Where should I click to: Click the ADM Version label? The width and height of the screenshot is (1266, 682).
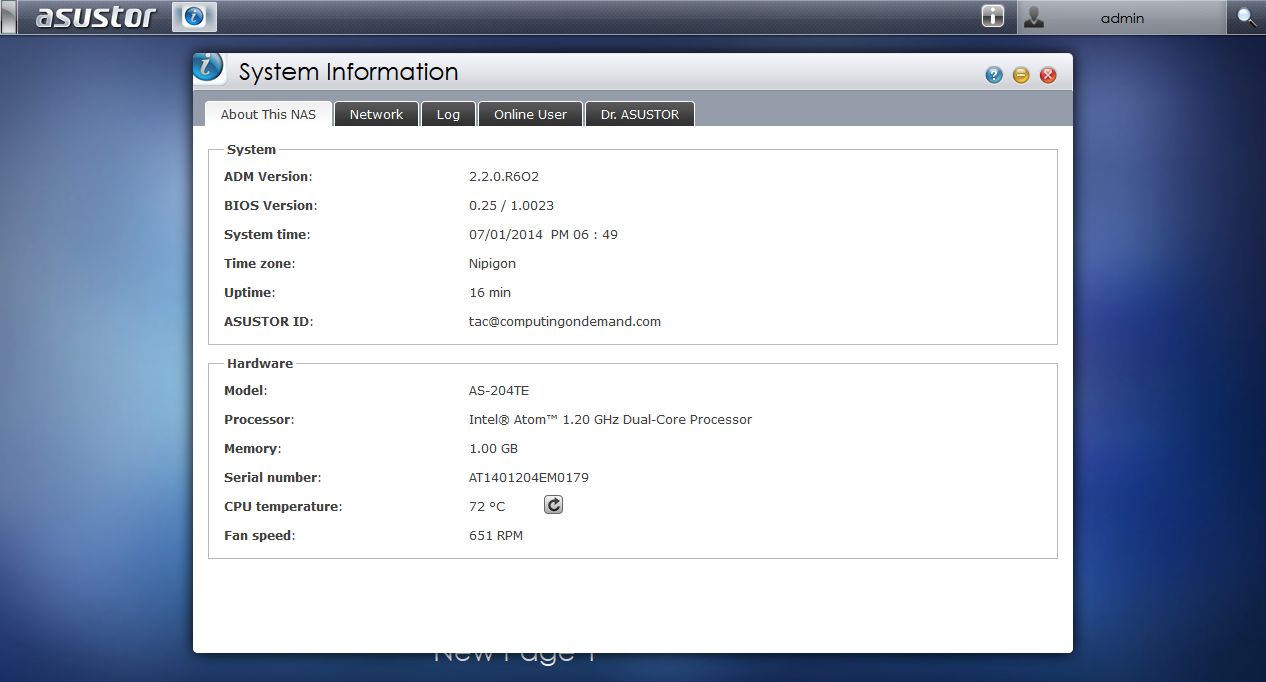point(268,176)
